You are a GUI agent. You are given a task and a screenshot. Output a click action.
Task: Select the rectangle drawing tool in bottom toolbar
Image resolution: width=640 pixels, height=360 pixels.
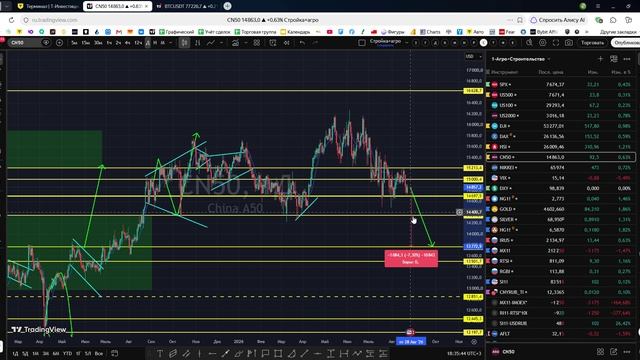pos(278,353)
